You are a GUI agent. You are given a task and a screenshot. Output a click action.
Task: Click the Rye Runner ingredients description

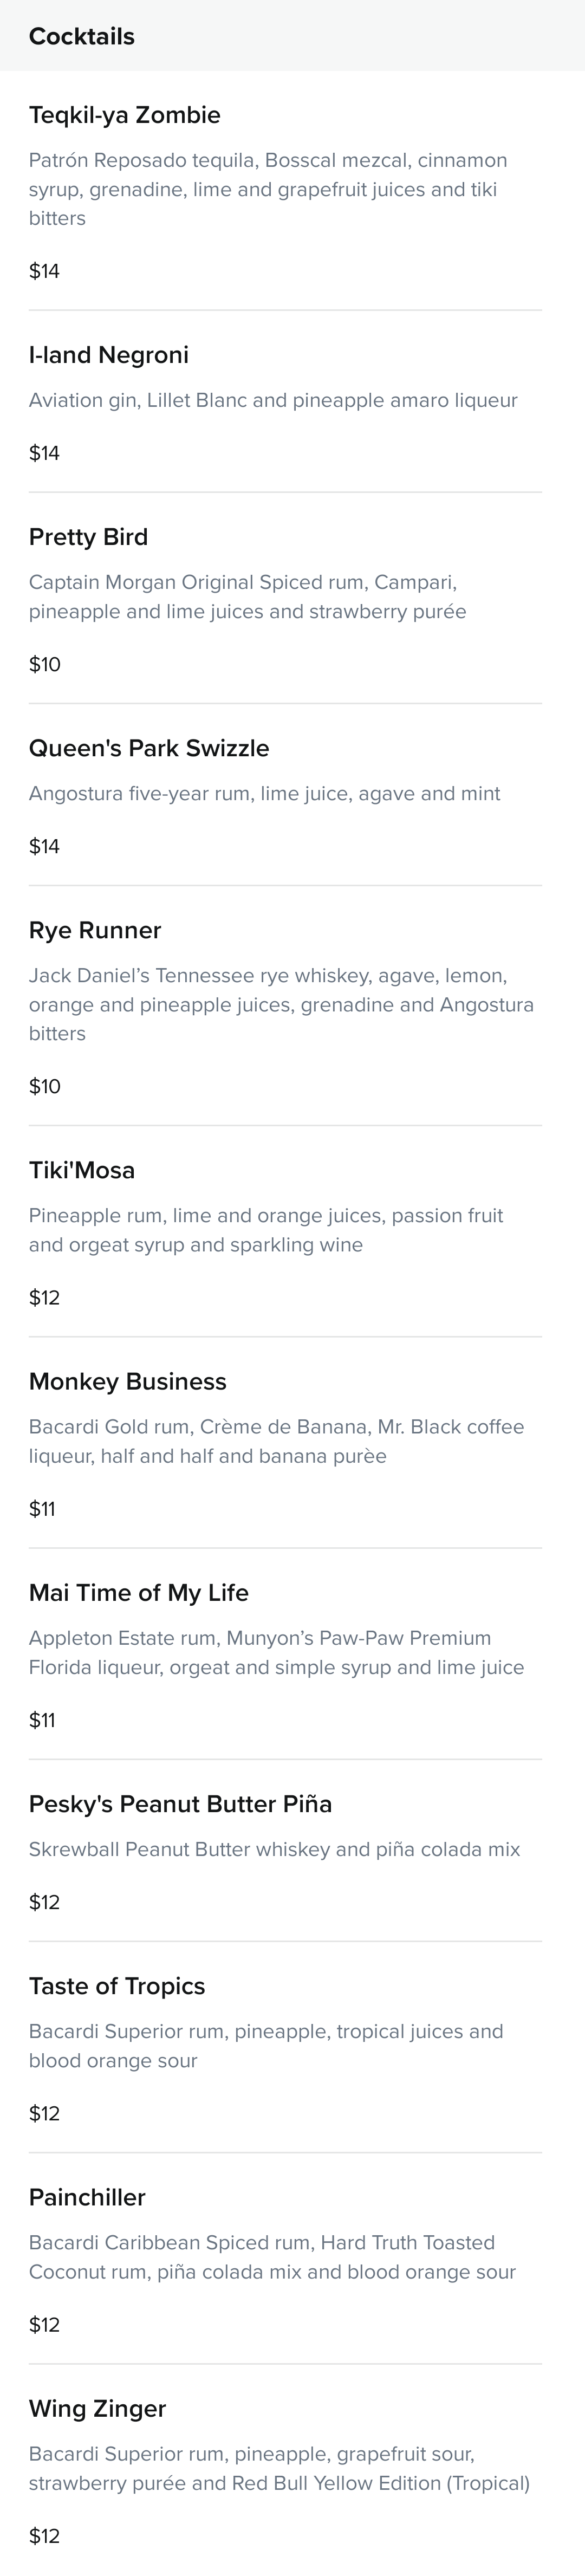pyautogui.click(x=281, y=1004)
